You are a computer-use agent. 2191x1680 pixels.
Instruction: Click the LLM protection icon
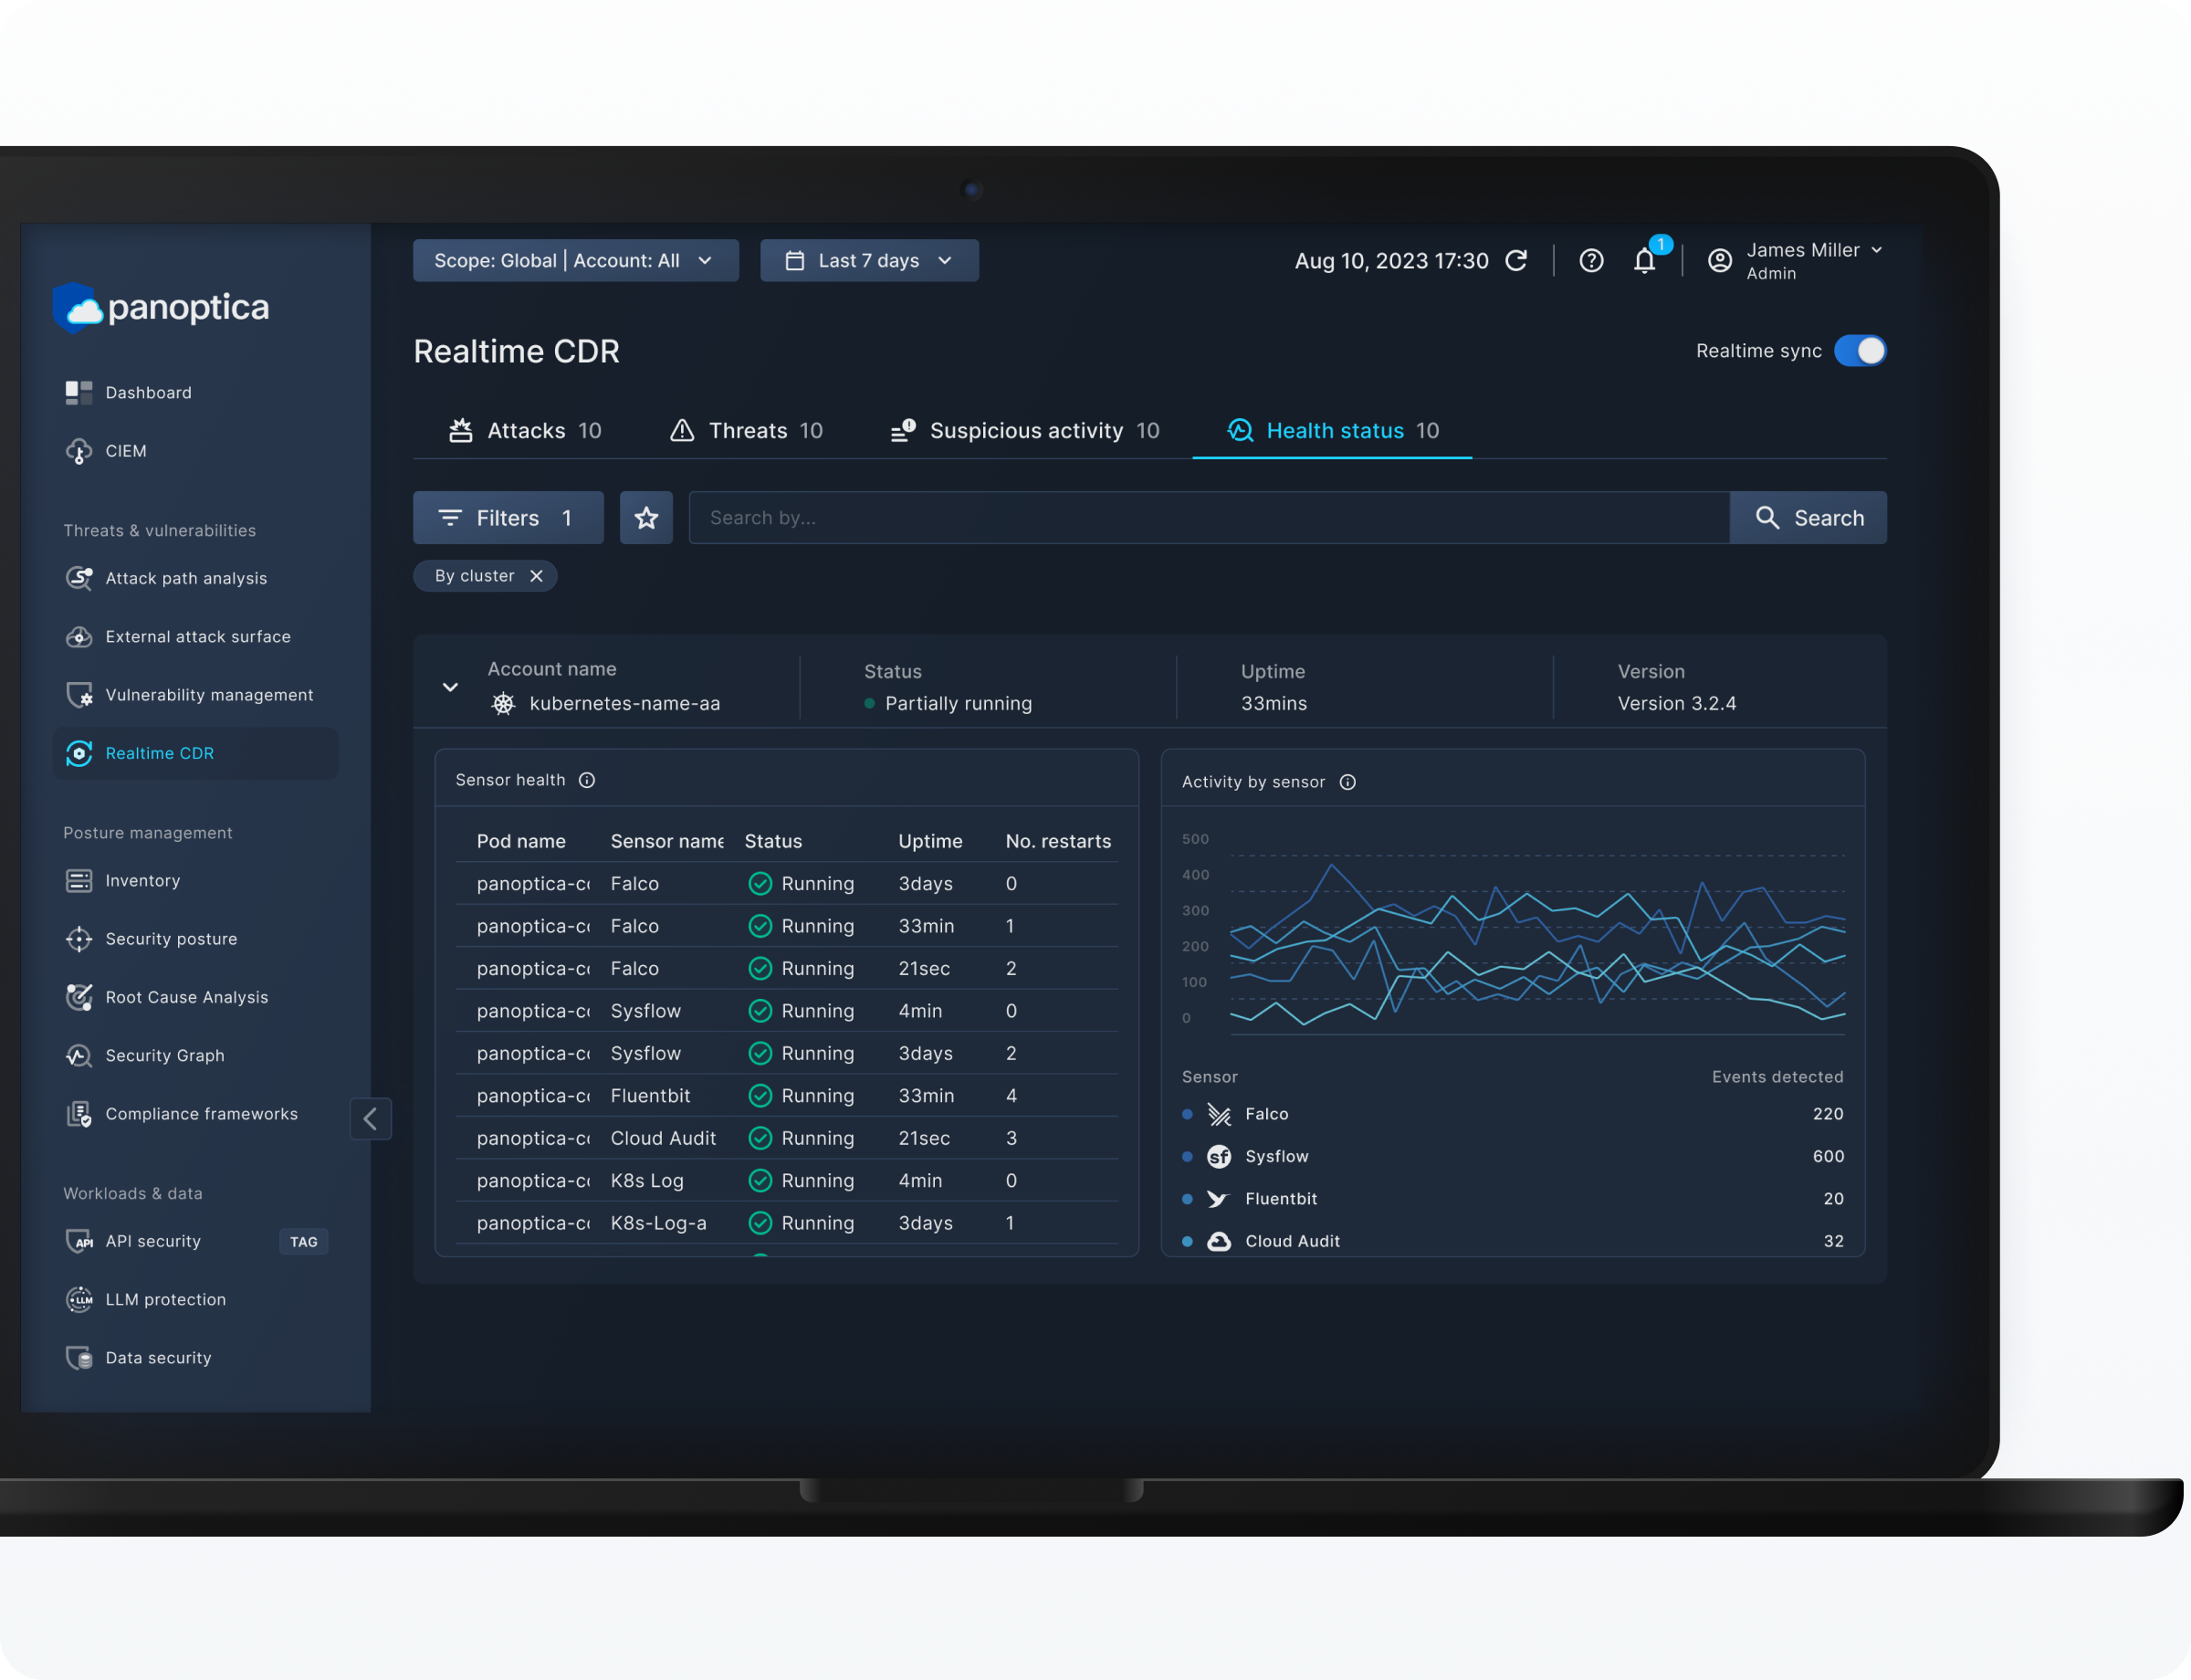(79, 1300)
